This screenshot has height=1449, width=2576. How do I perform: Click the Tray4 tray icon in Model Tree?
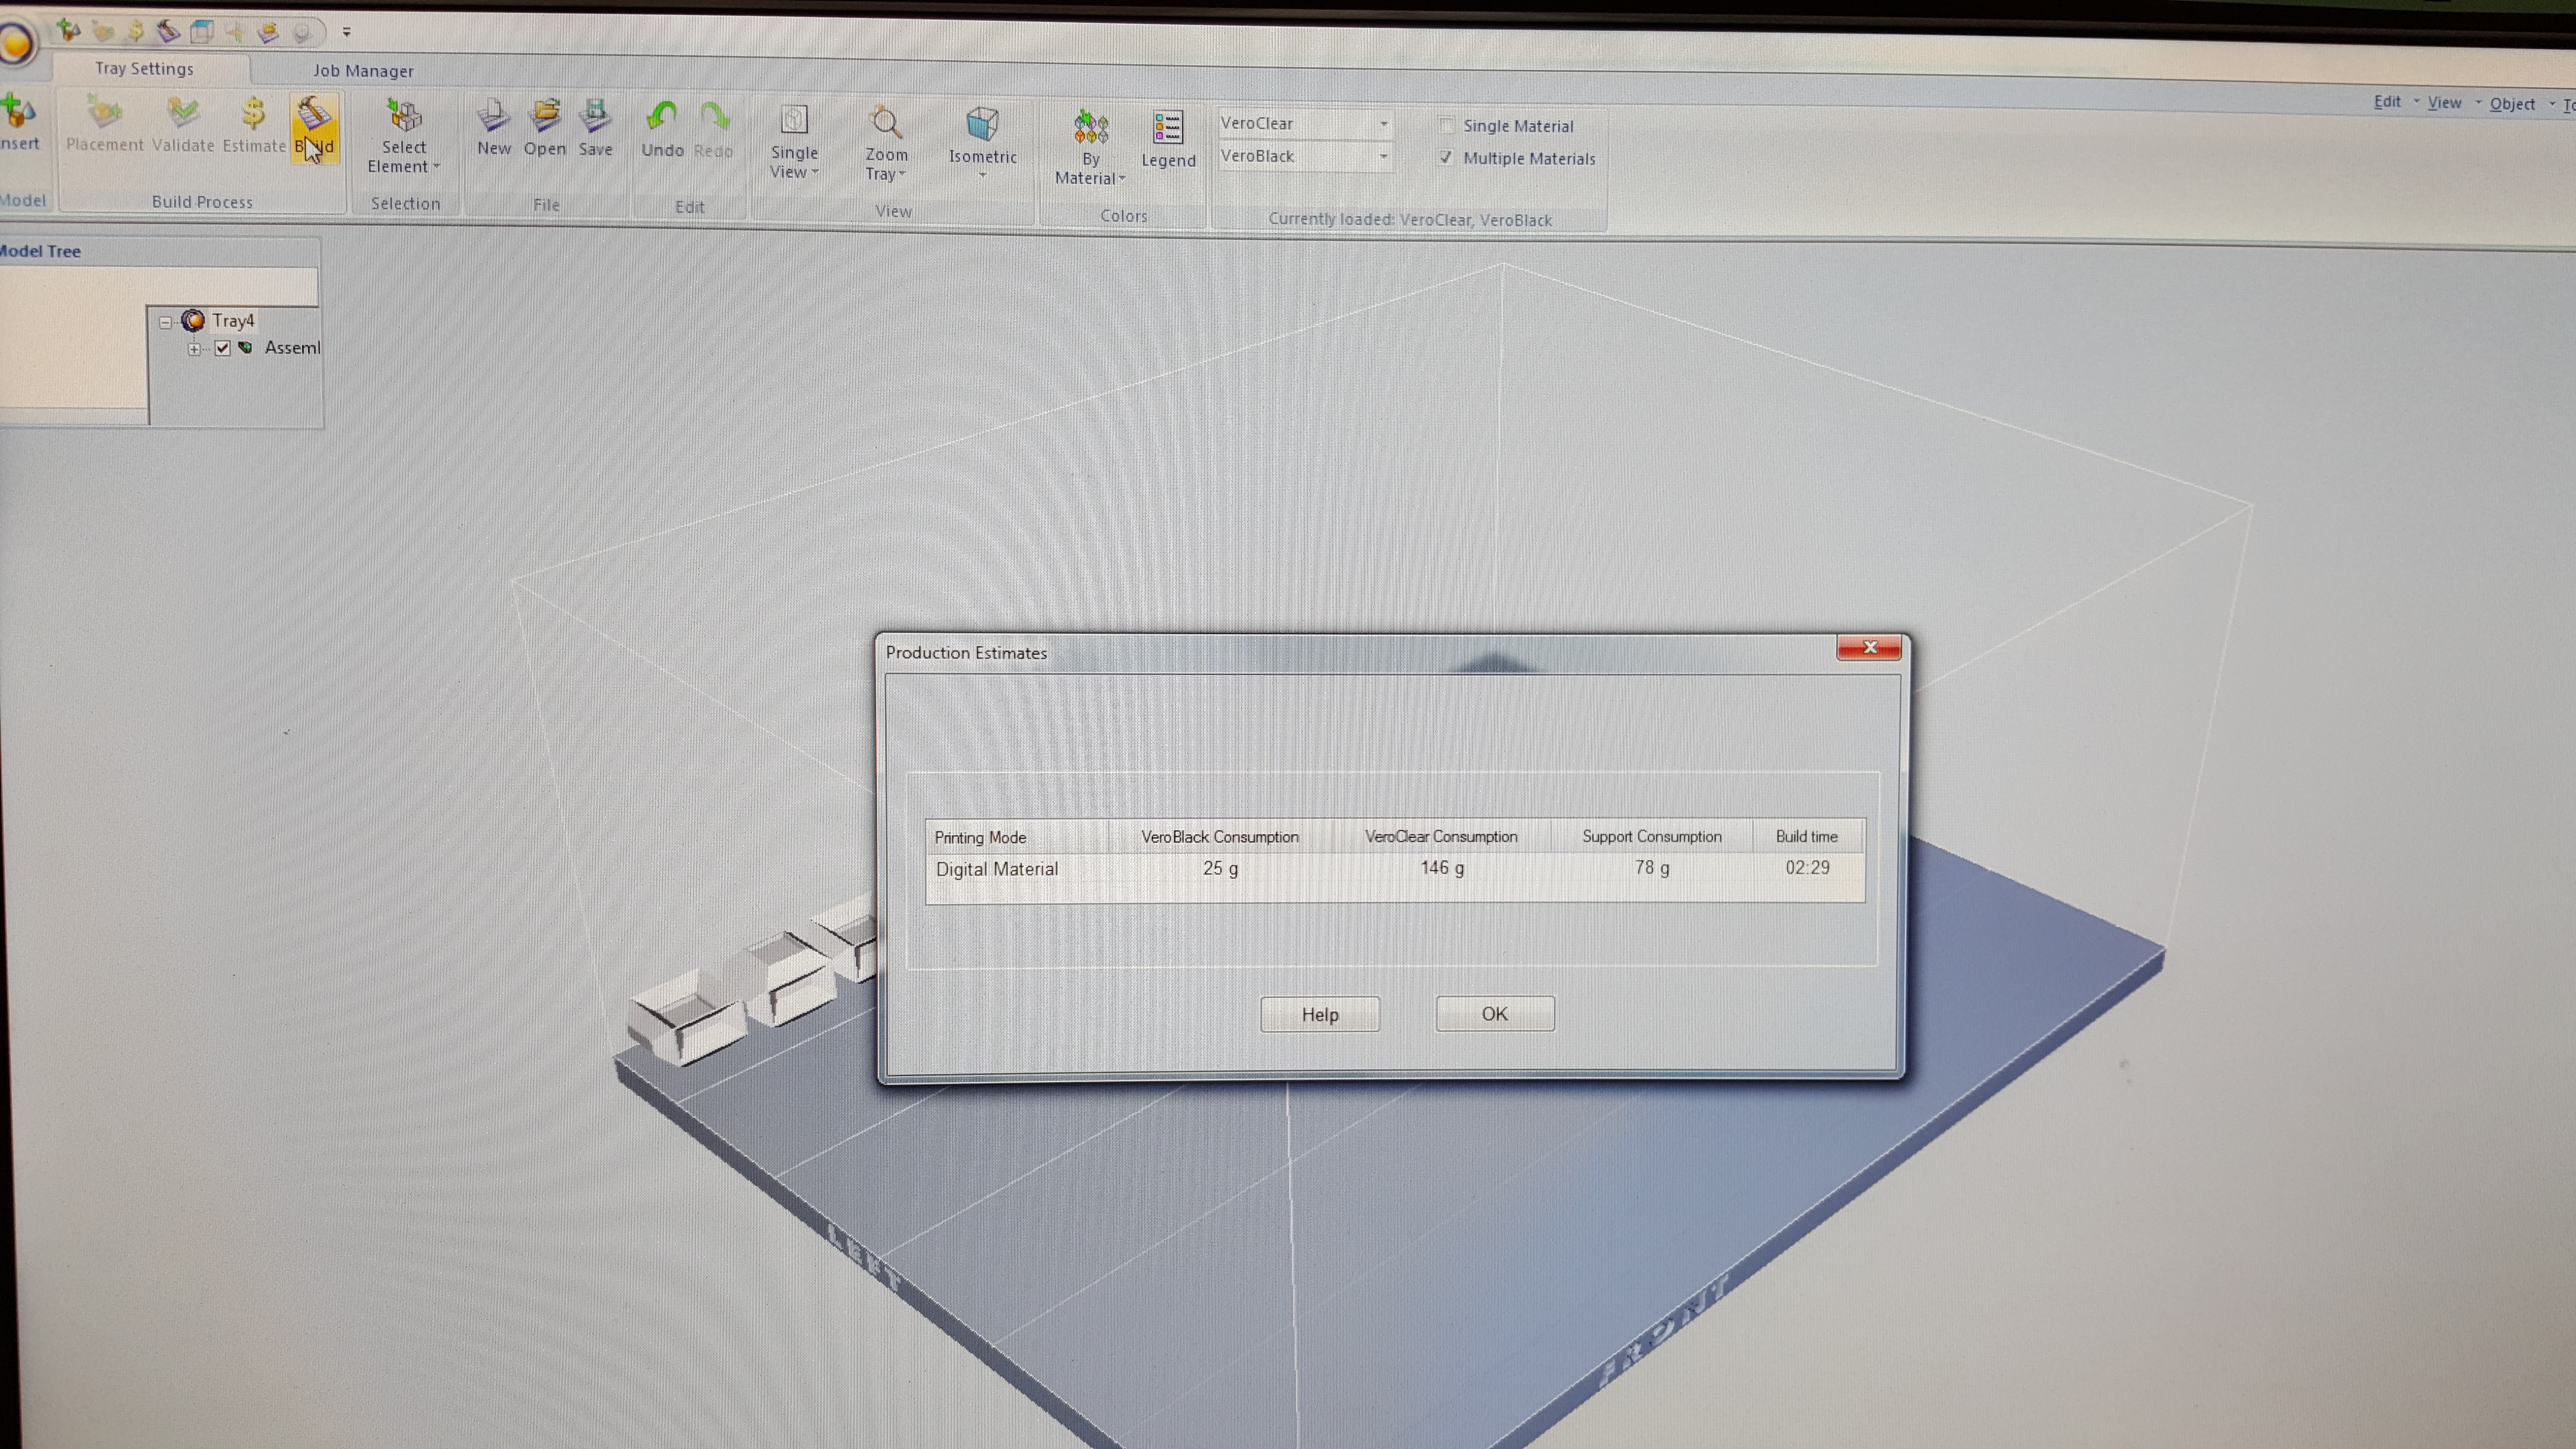point(193,320)
